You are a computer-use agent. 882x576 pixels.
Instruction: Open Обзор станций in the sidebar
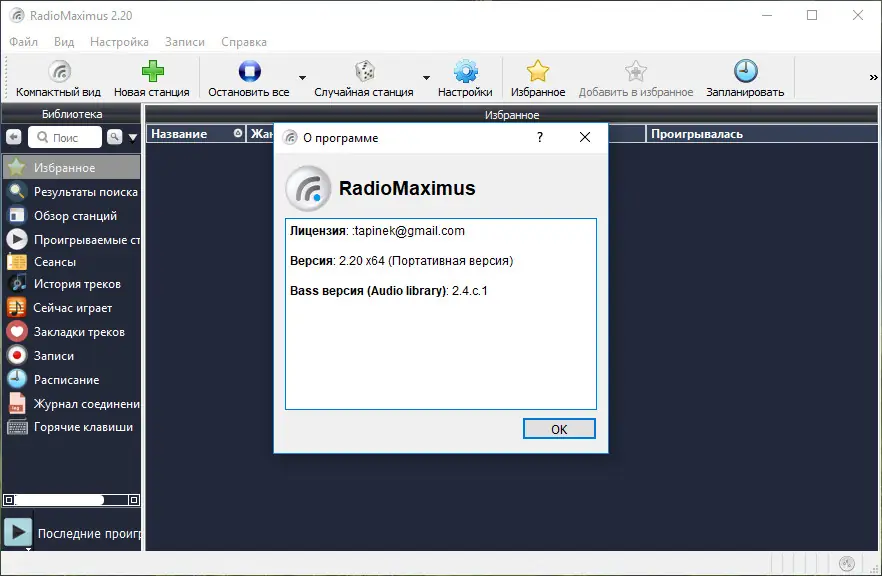point(62,215)
